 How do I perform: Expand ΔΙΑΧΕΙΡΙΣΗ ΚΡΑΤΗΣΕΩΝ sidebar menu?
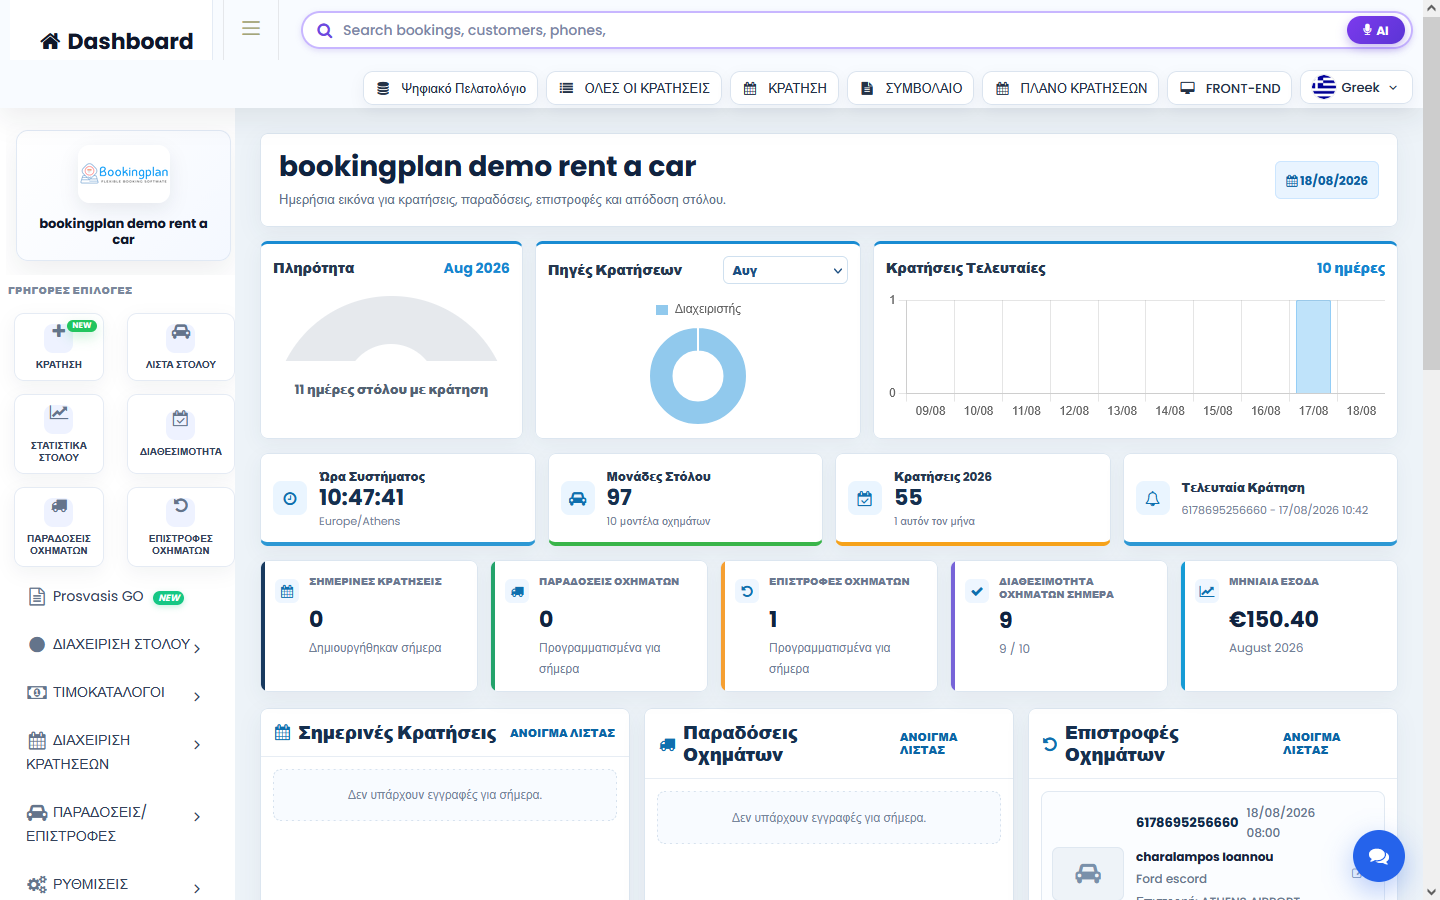click(115, 752)
